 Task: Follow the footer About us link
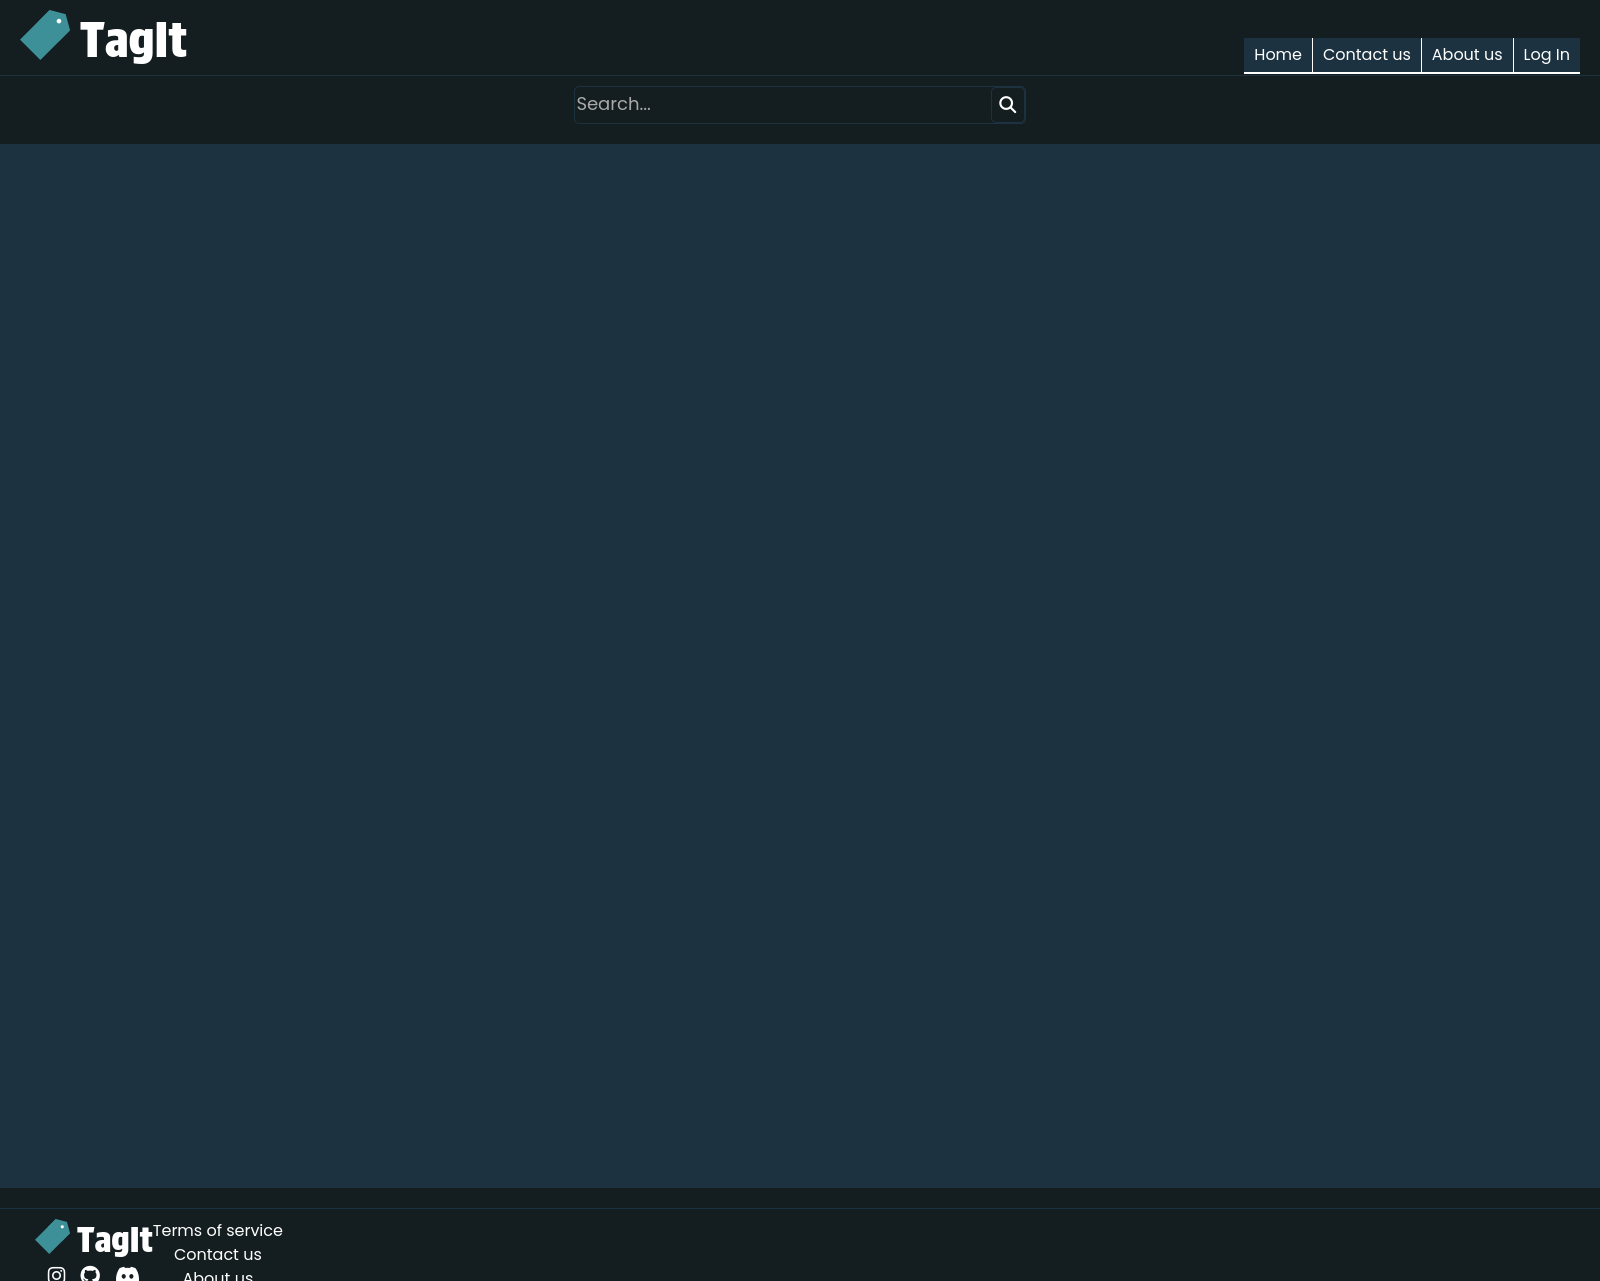coord(218,1275)
